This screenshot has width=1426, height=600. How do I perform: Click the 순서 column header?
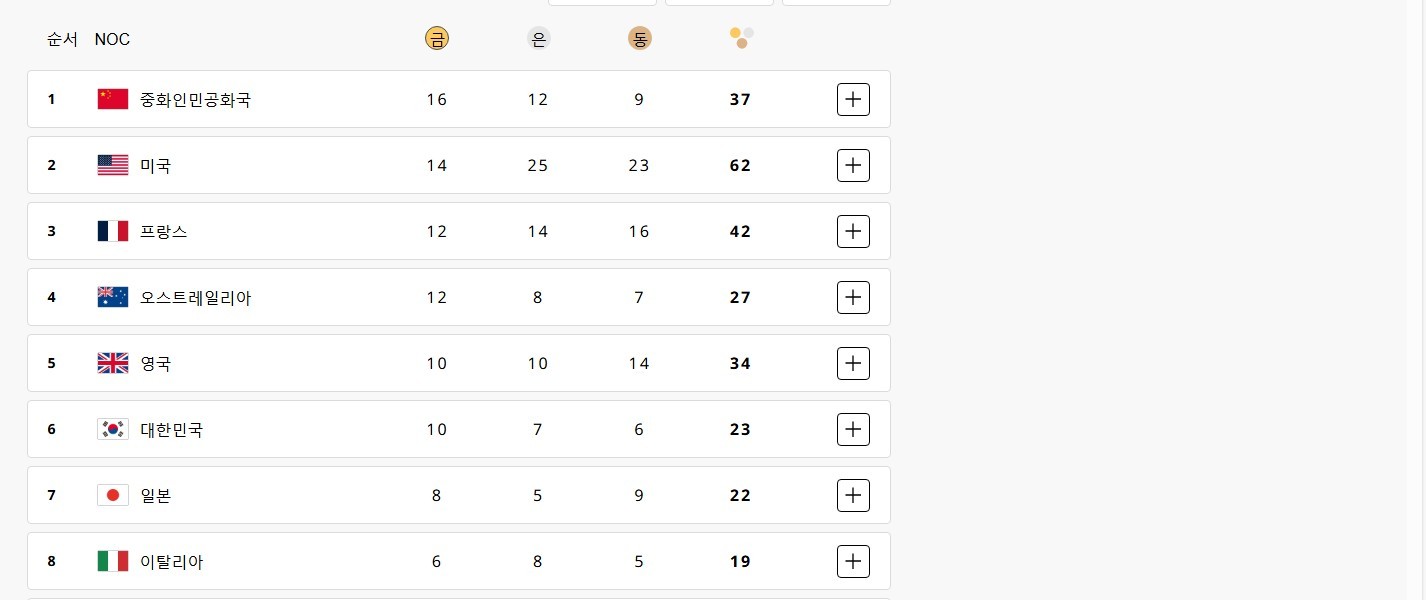click(x=62, y=39)
